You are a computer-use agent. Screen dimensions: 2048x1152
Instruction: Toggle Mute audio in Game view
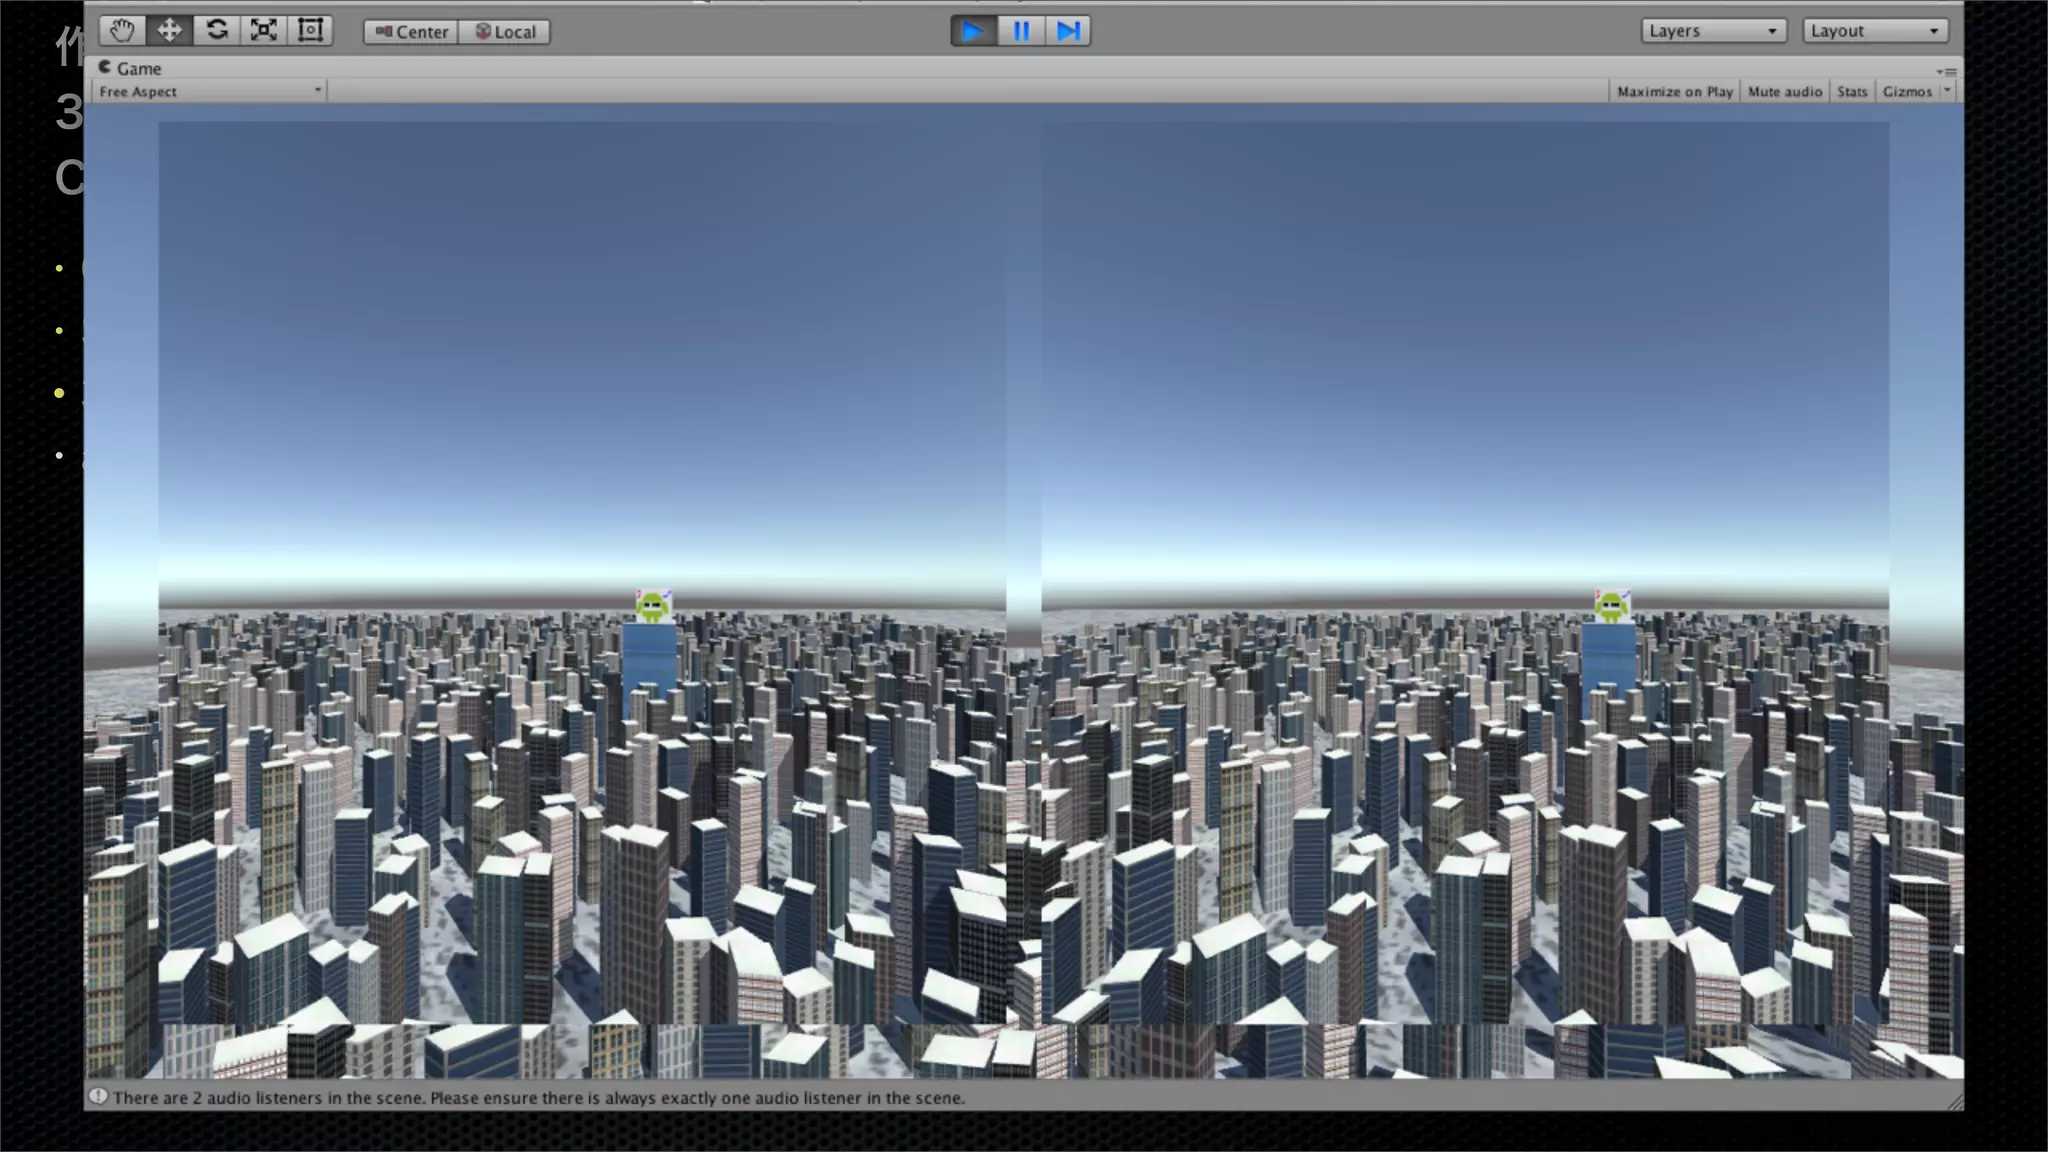click(x=1784, y=92)
